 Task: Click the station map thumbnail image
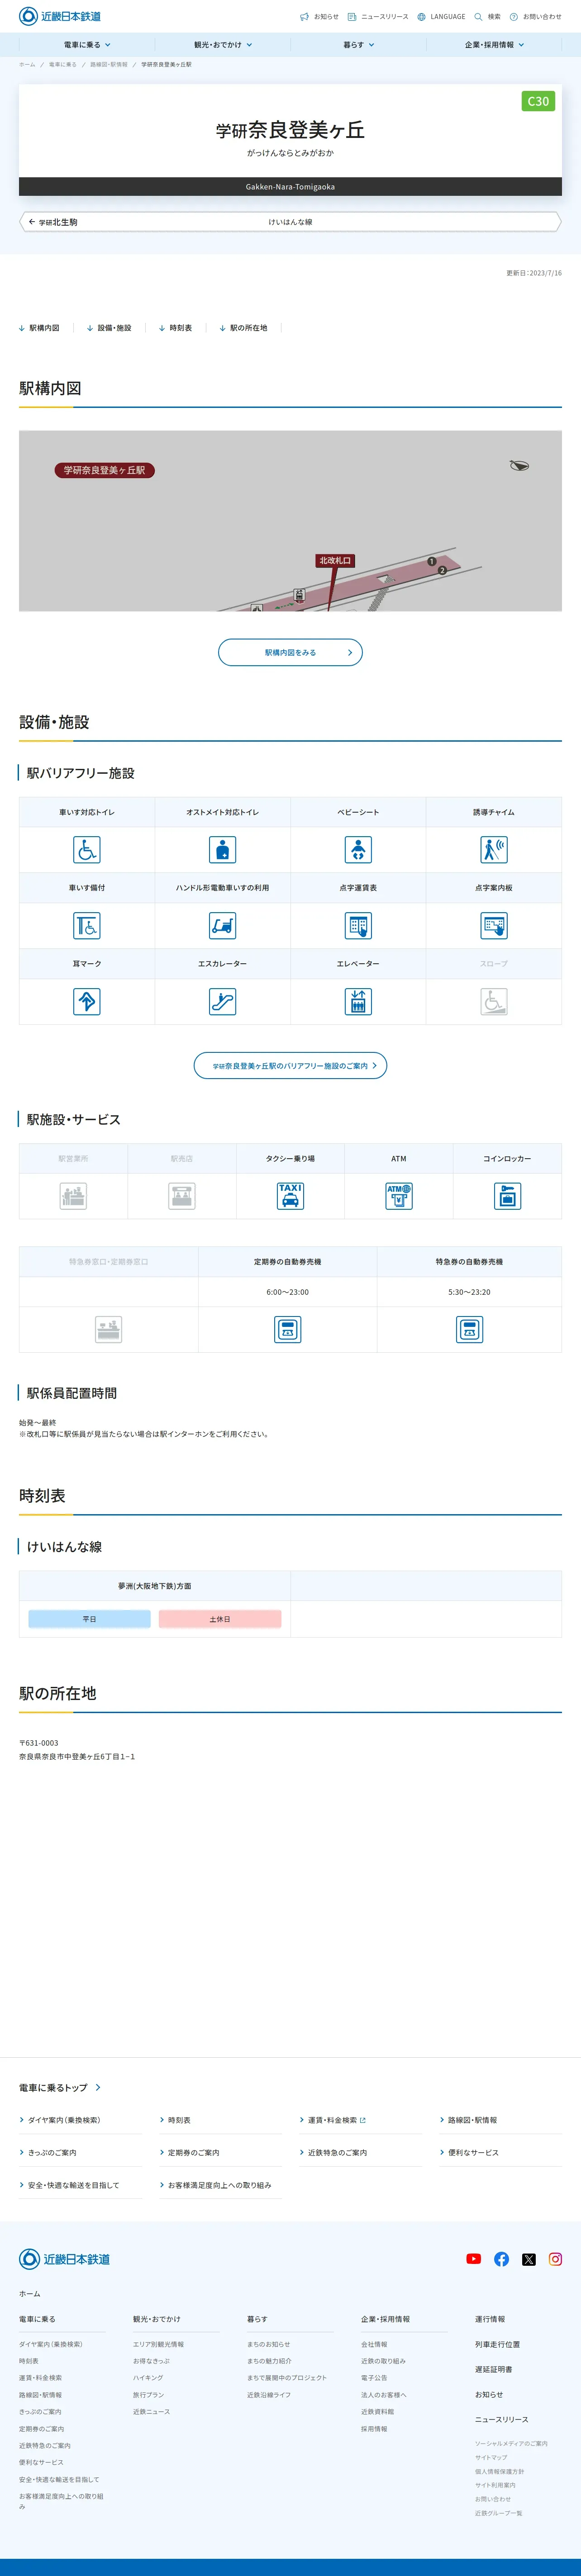(290, 521)
